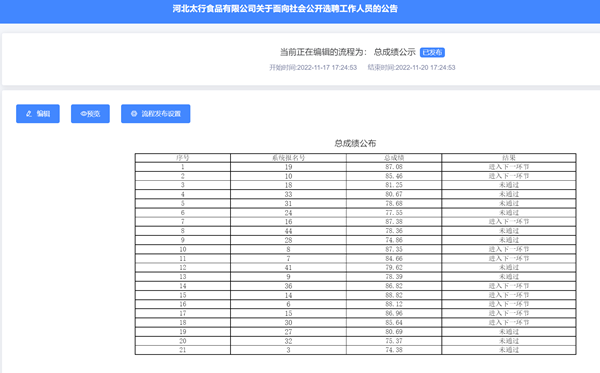Click 未通过 in the 74.38 row
Screen dimensions: 600x373
(509, 350)
